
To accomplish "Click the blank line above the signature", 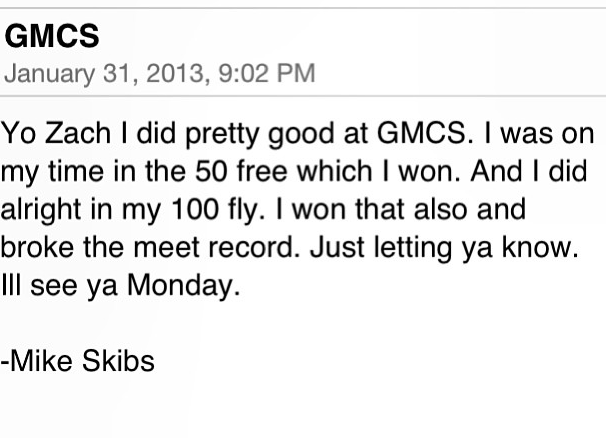I will pyautogui.click(x=303, y=323).
